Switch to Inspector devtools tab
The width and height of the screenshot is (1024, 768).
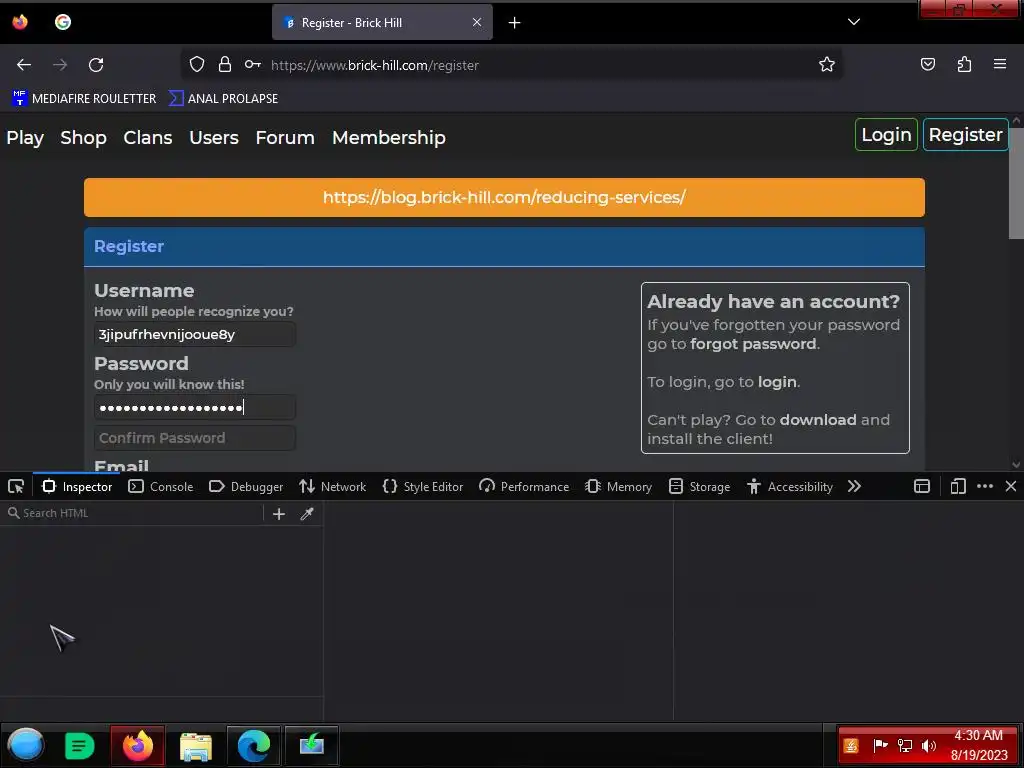76,487
